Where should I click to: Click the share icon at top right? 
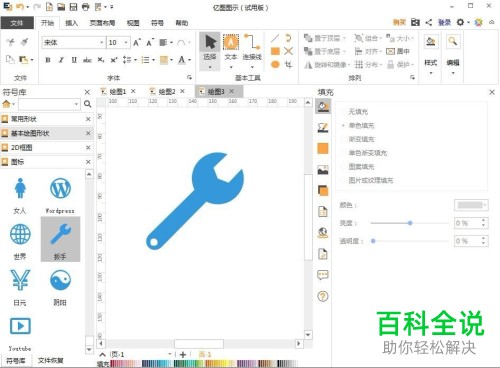429,22
